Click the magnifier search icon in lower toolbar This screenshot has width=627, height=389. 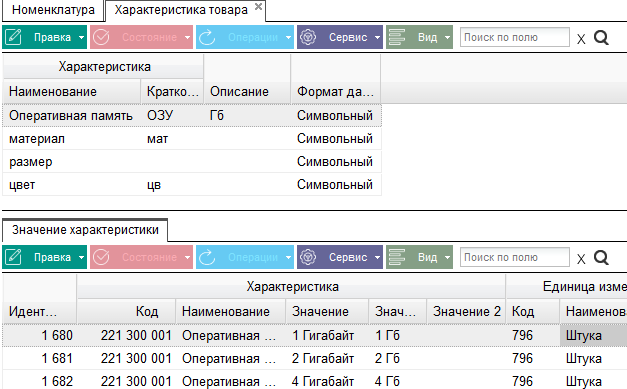[601, 257]
